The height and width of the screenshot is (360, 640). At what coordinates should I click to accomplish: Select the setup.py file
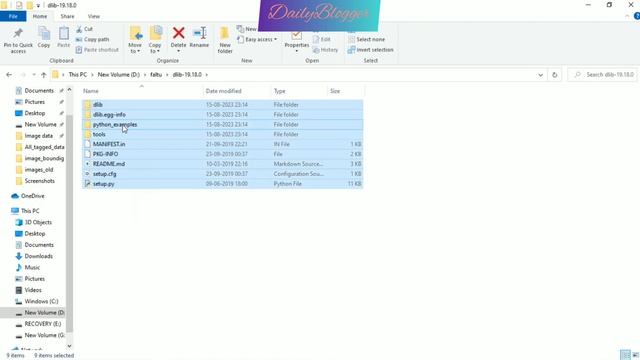click(222, 184)
